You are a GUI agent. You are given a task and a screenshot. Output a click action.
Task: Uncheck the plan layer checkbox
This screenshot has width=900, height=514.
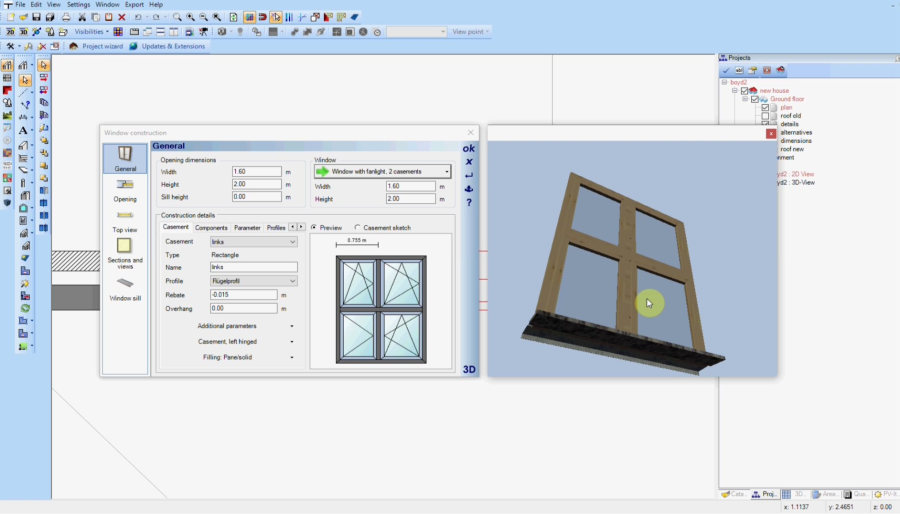point(765,108)
